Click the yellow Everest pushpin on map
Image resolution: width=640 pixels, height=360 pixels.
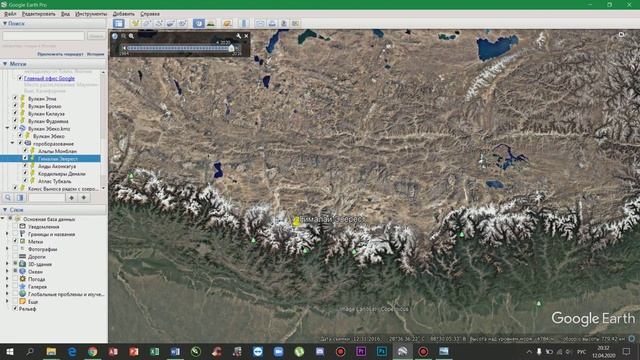(296, 221)
